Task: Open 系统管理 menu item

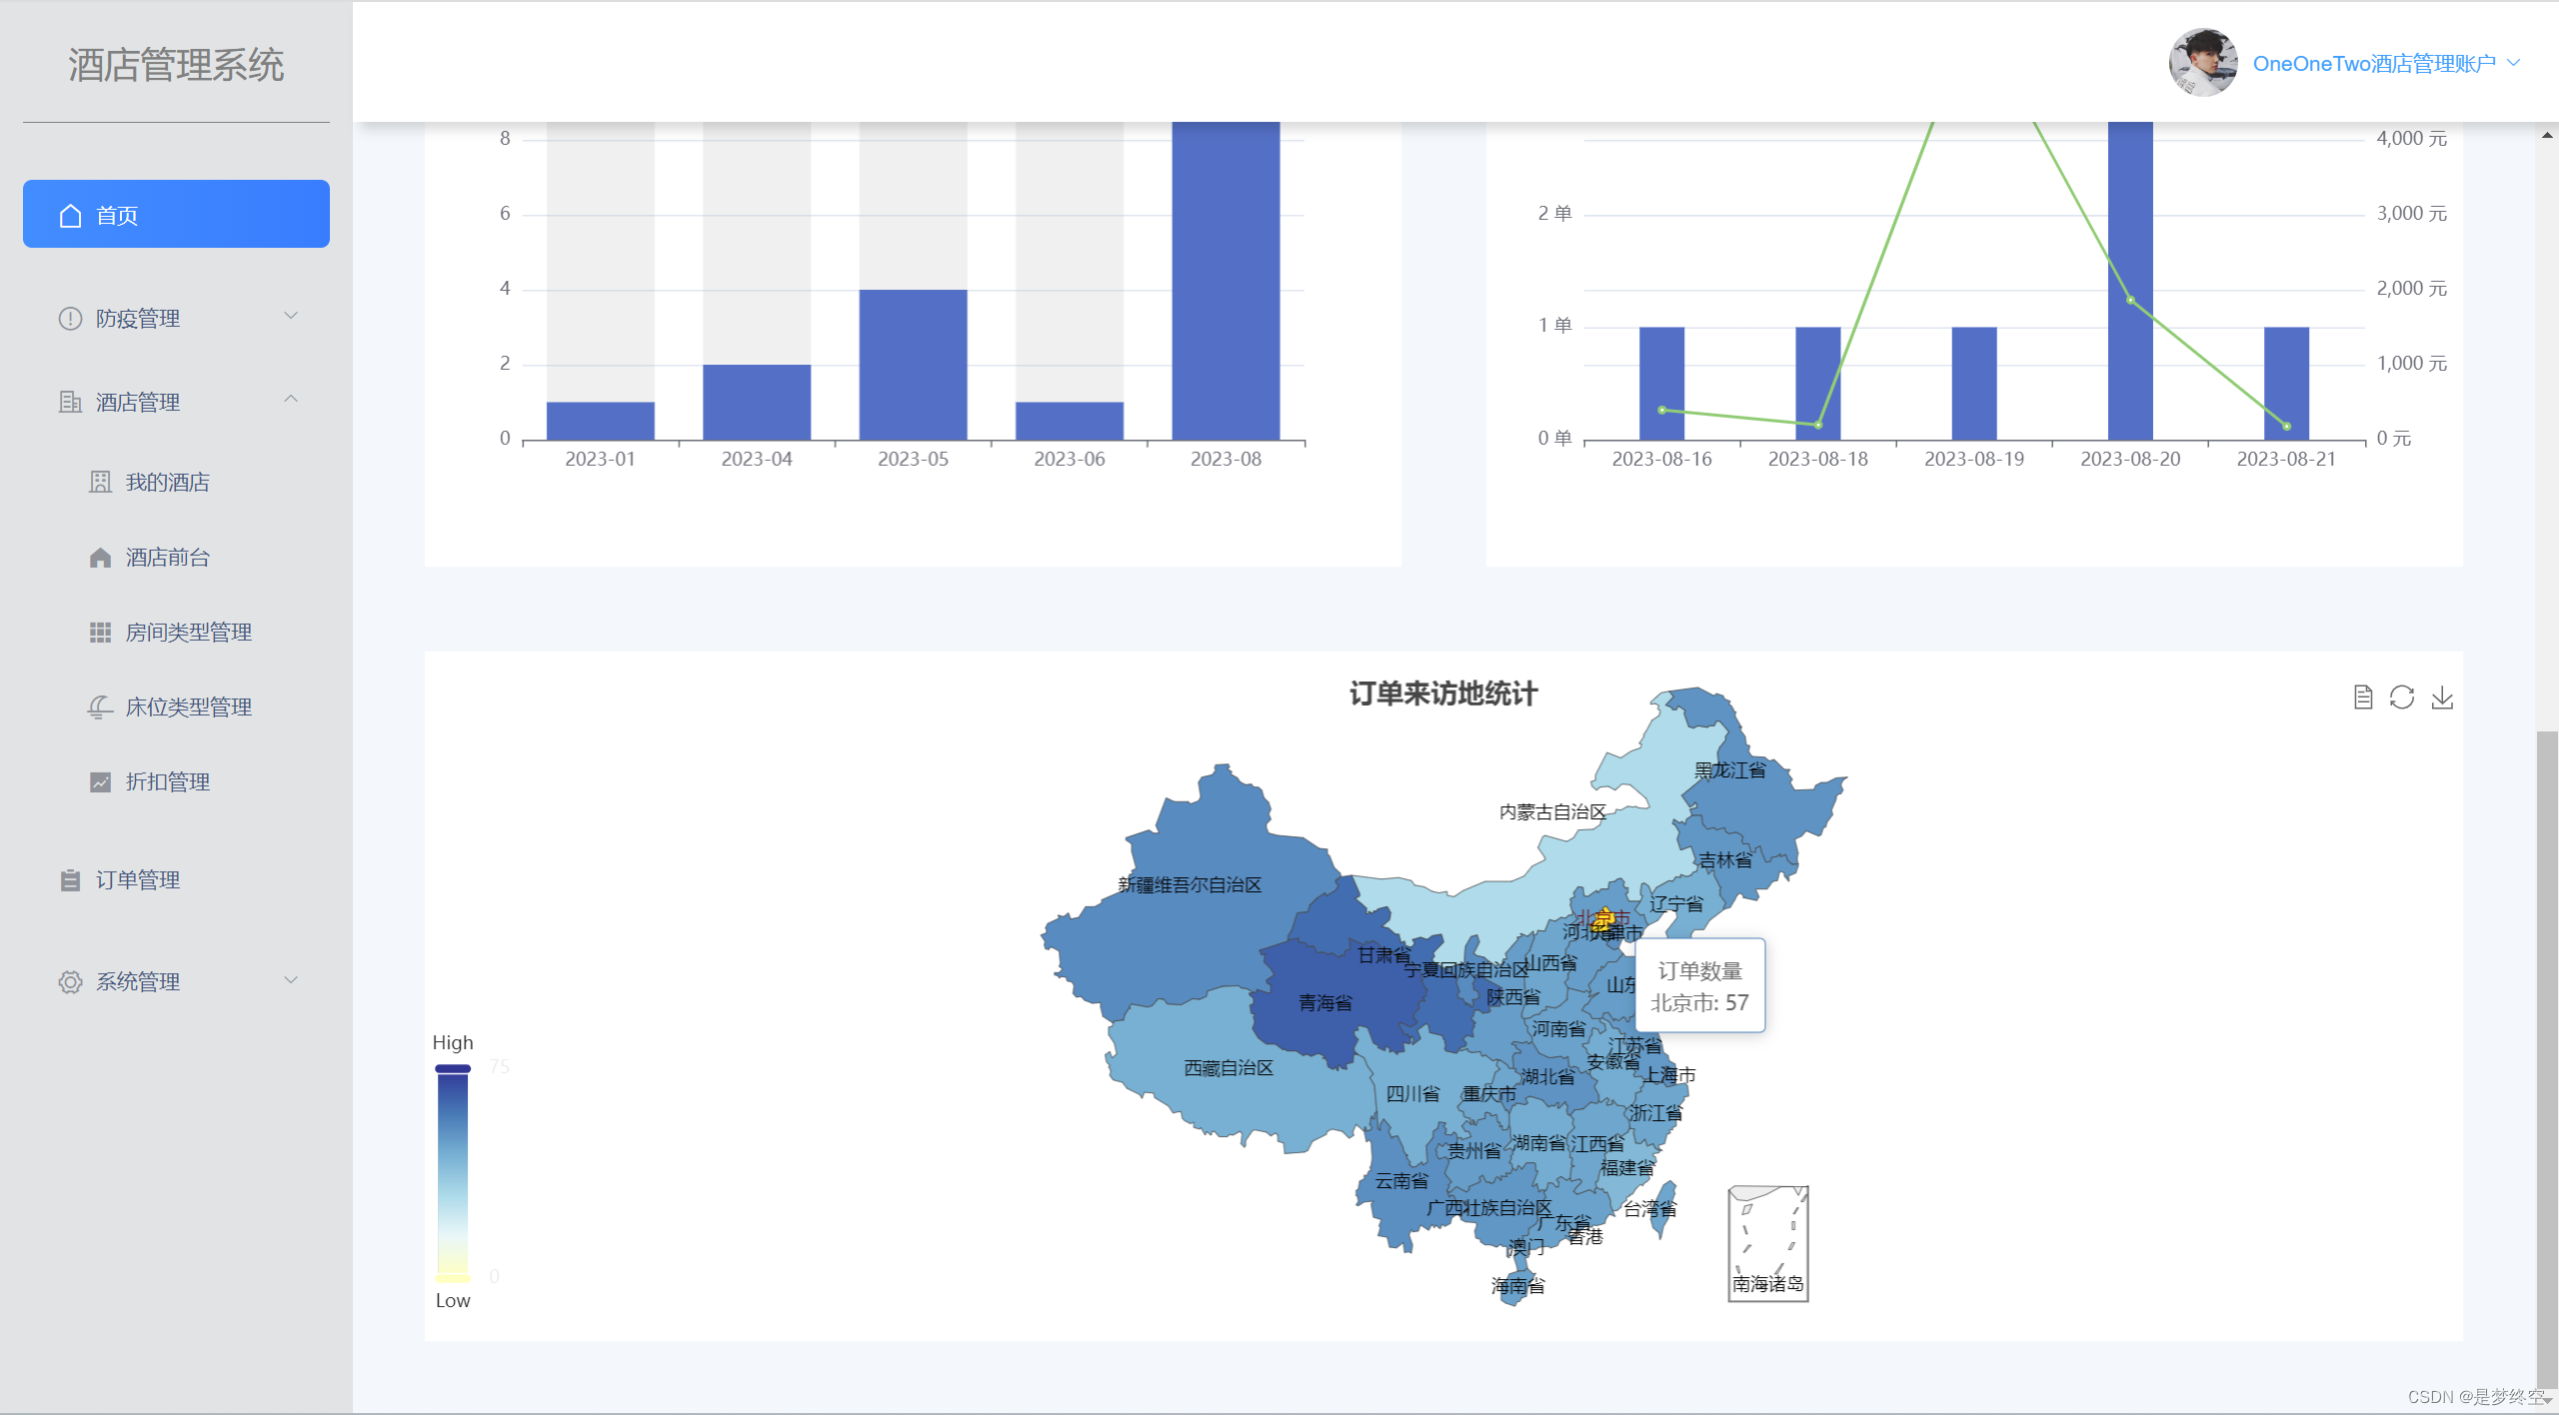Action: coord(176,982)
